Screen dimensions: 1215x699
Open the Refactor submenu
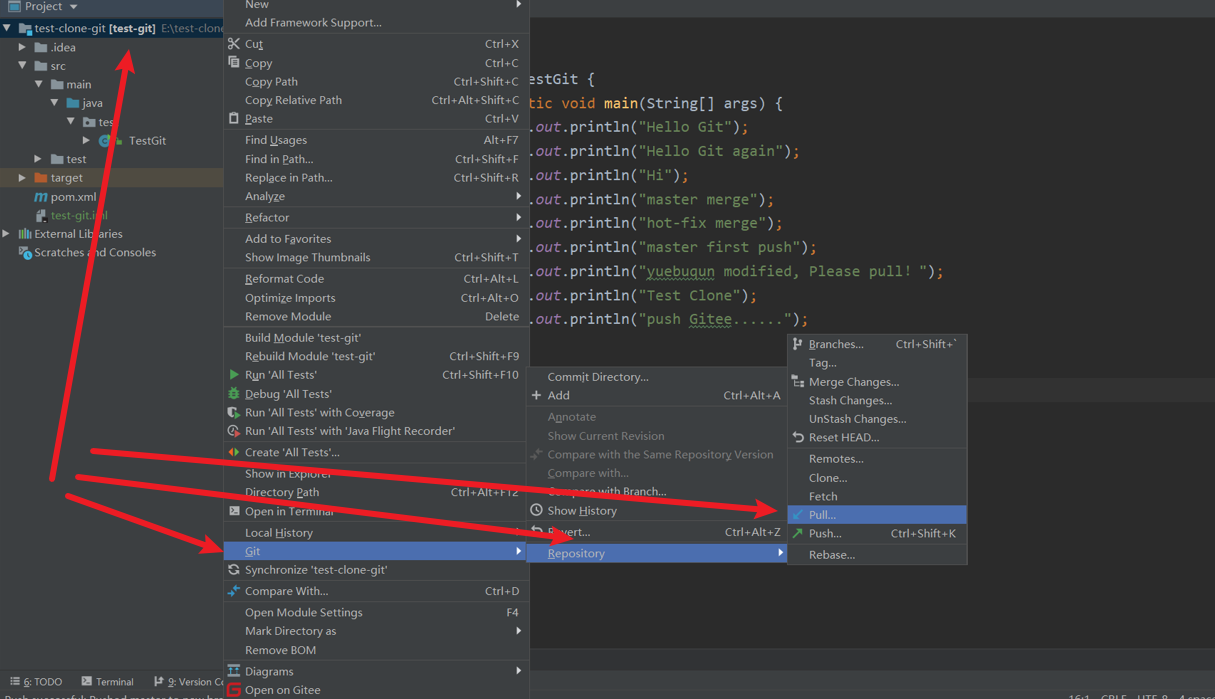pyautogui.click(x=376, y=217)
